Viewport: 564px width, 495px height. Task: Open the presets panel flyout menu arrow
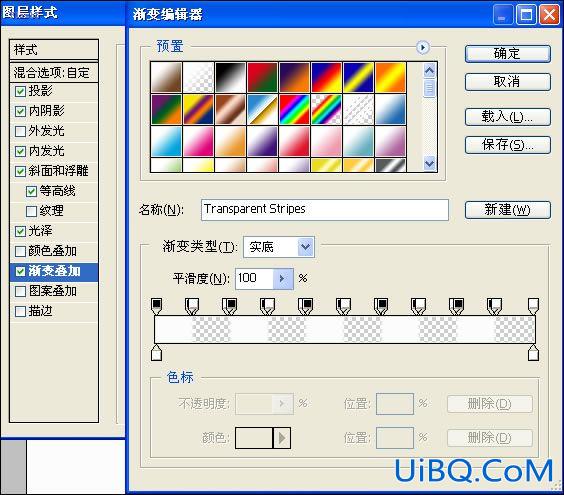[423, 47]
